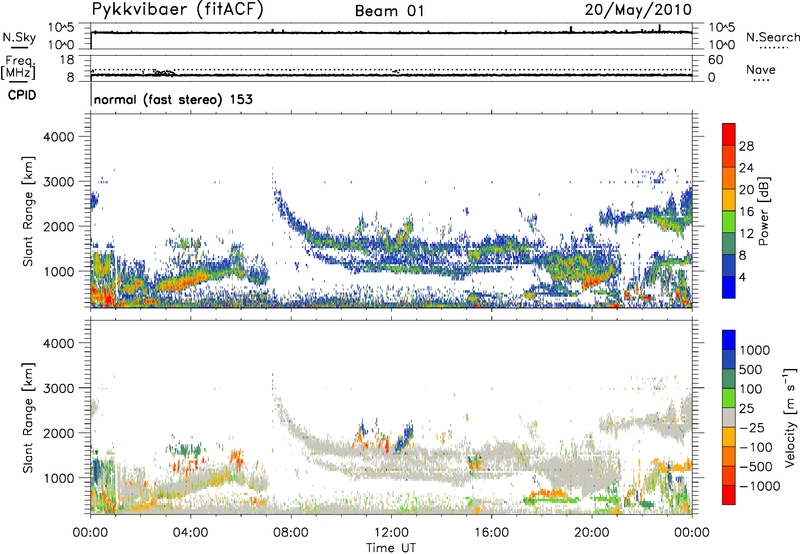Click the '-100' velocity colorbar value

(755, 447)
